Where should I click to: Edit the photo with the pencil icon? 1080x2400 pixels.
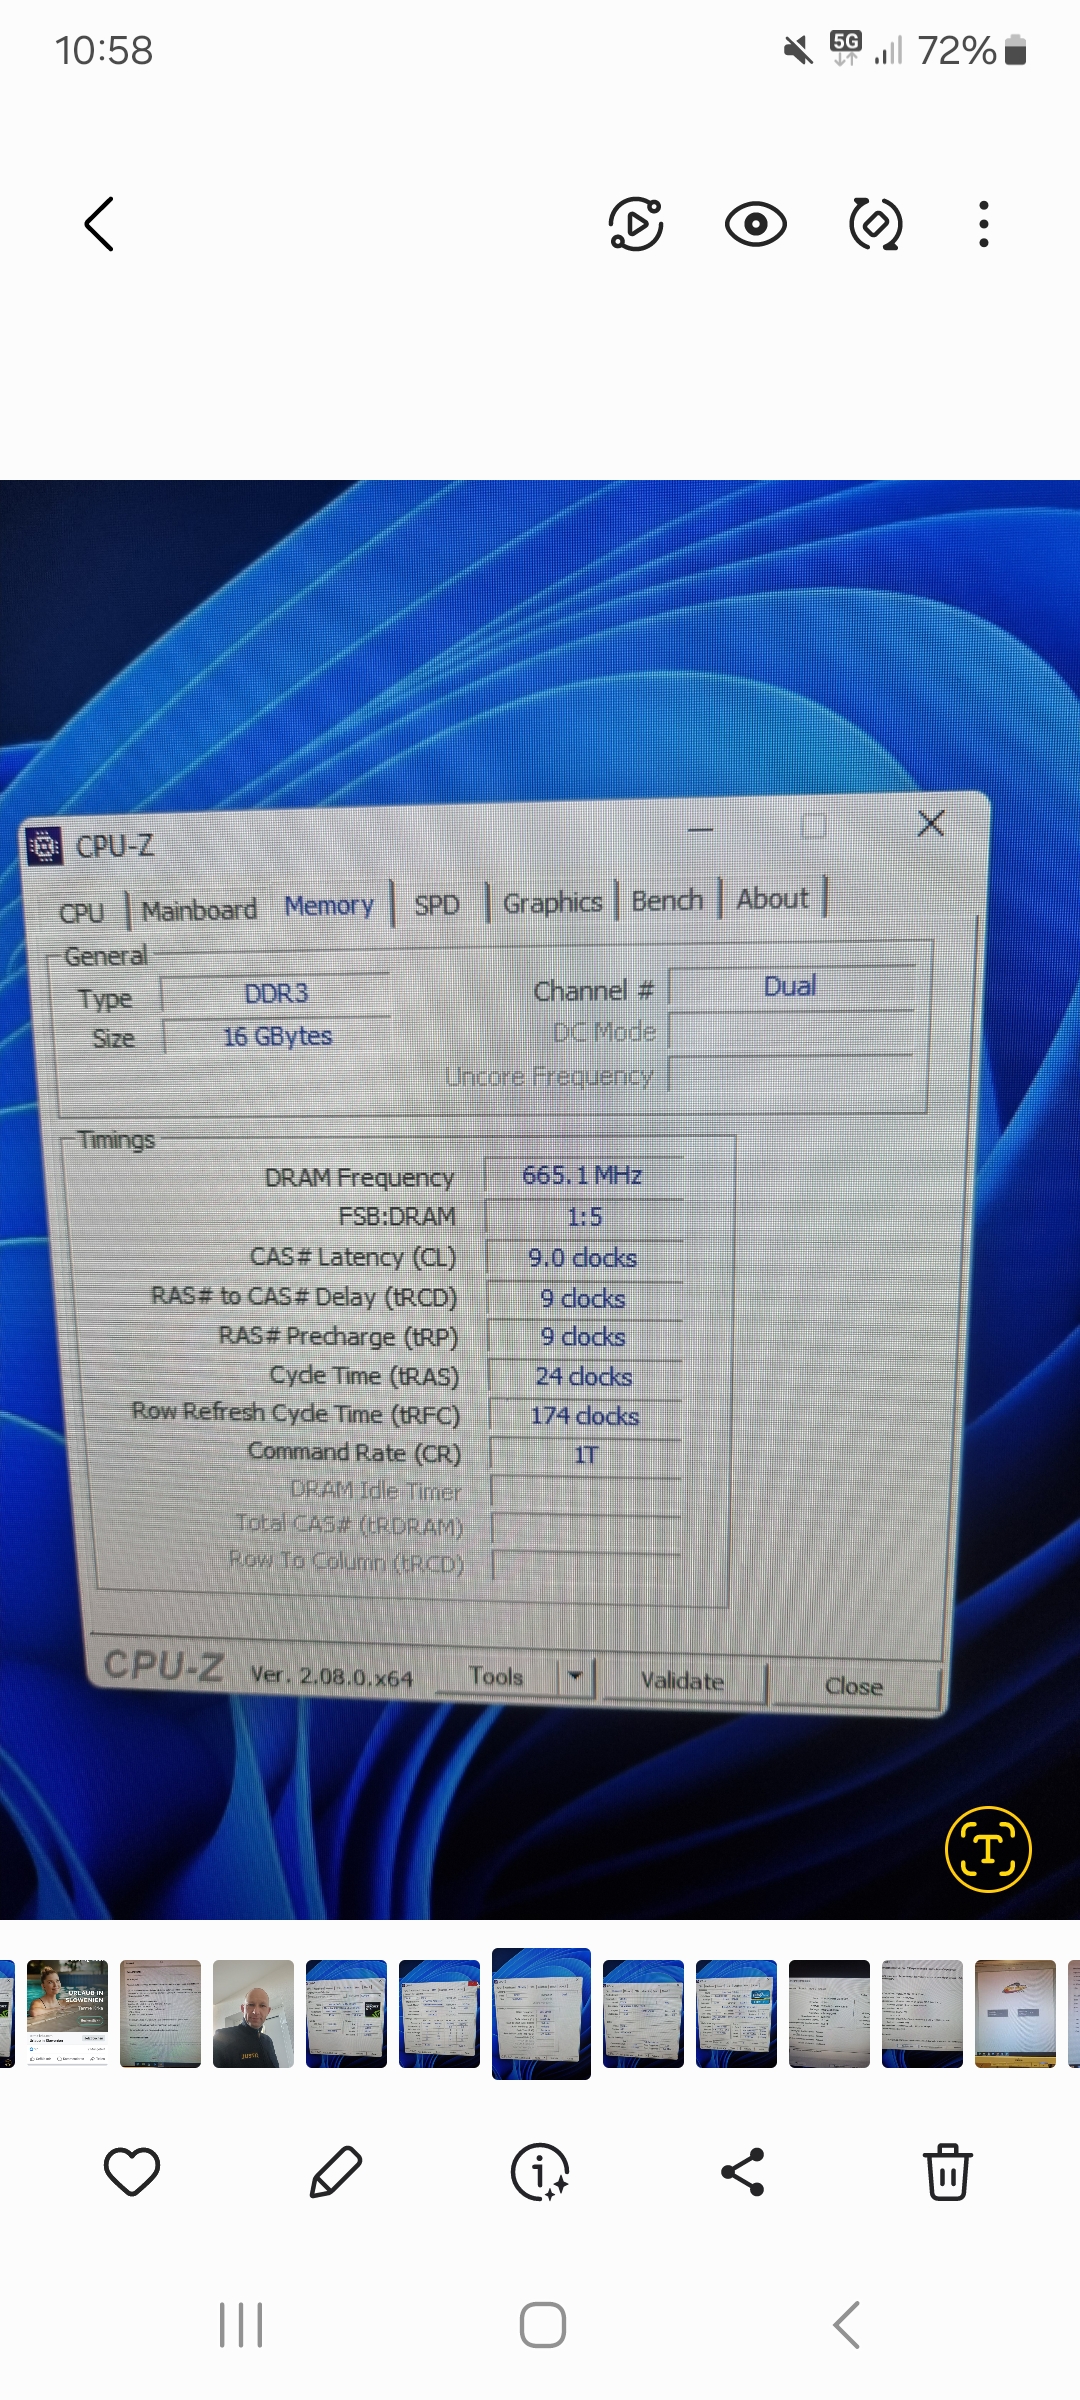[336, 2172]
